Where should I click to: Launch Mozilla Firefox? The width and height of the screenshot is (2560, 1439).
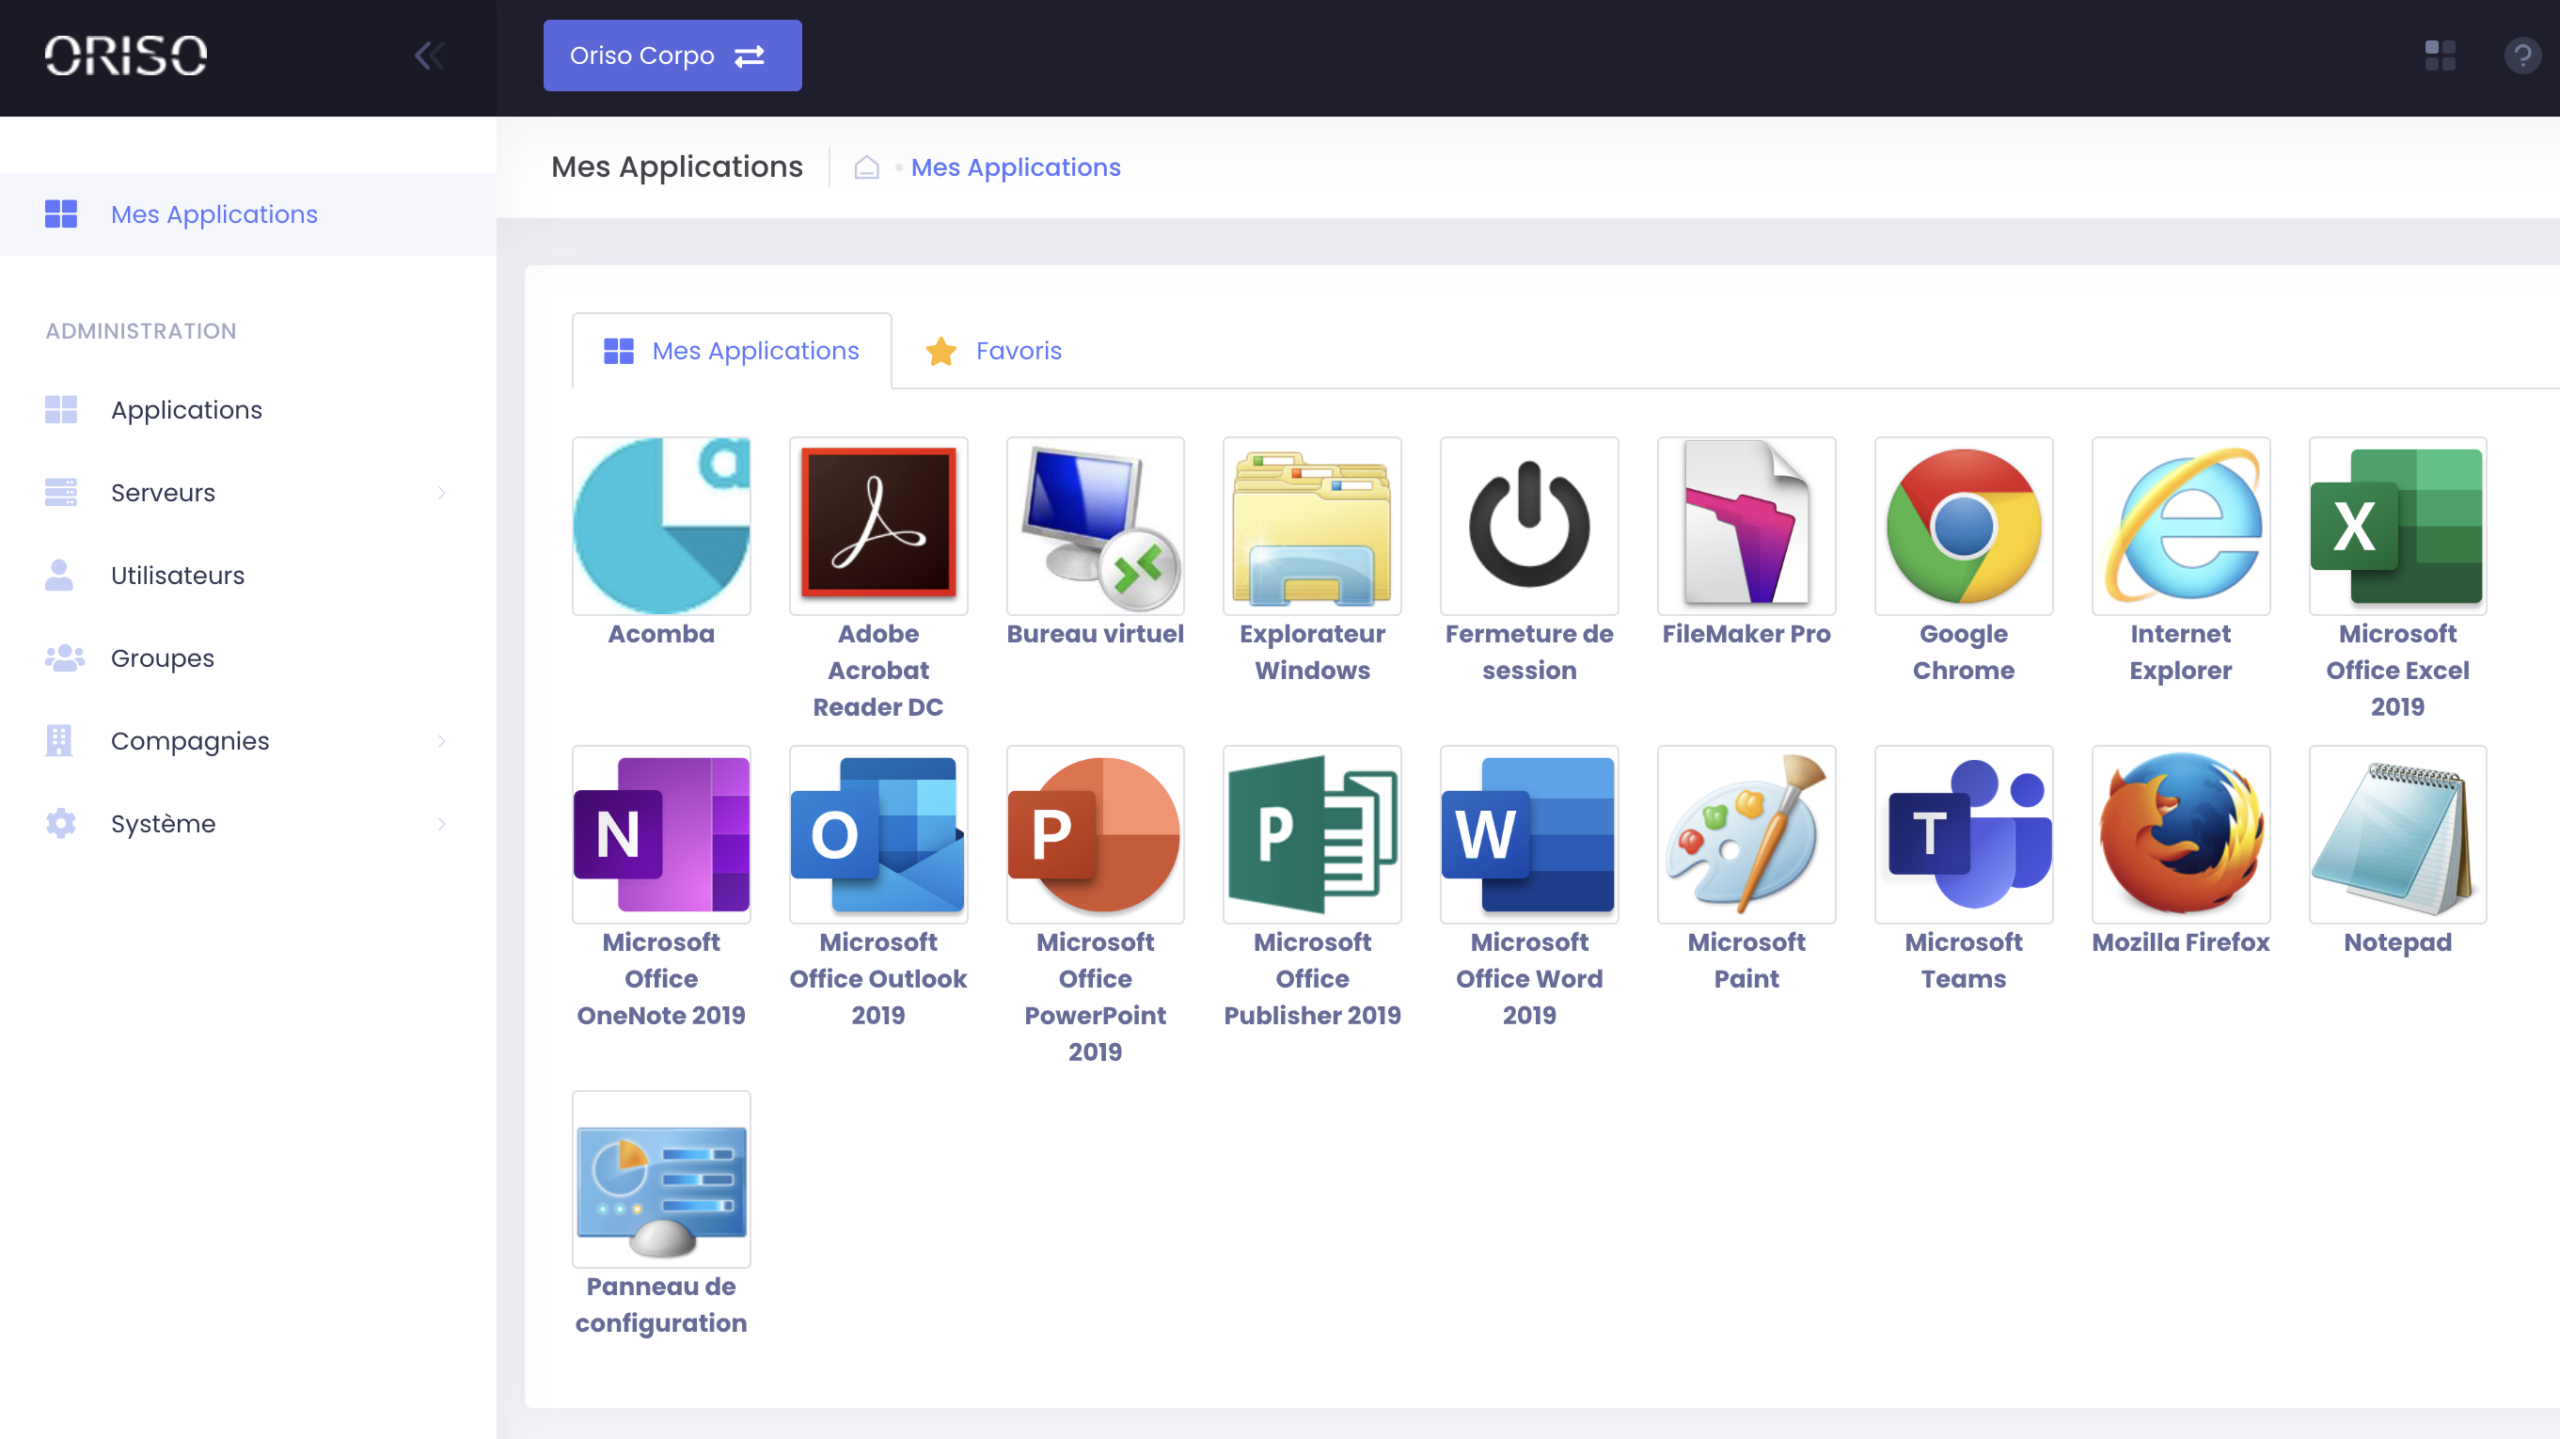2180,834
